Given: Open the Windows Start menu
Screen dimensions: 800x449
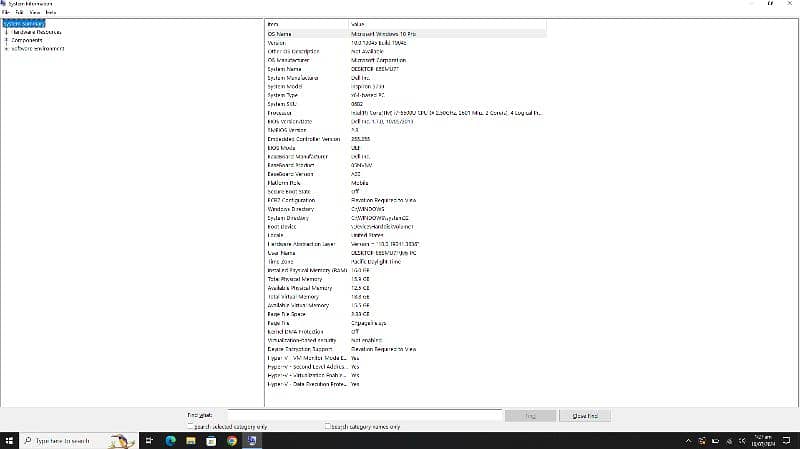Looking at the screenshot, I should click(x=9, y=440).
